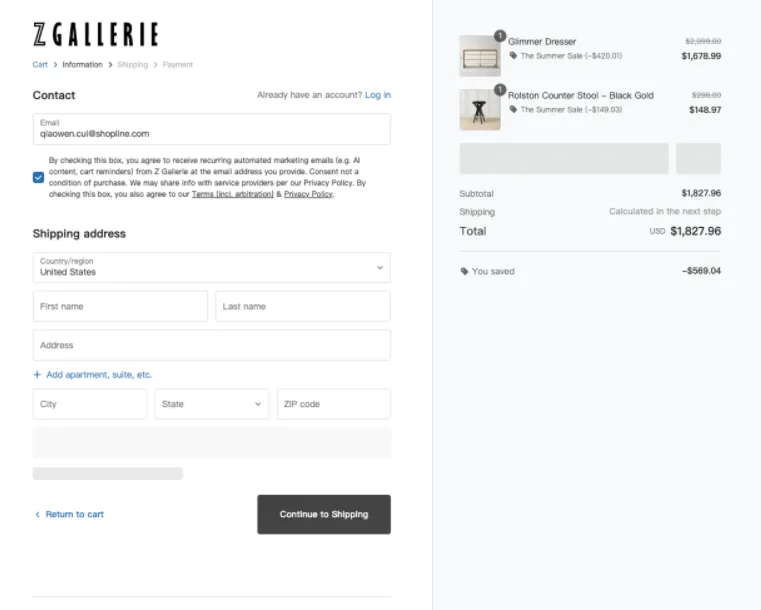Go to Cart in the breadcrumb

pos(40,65)
